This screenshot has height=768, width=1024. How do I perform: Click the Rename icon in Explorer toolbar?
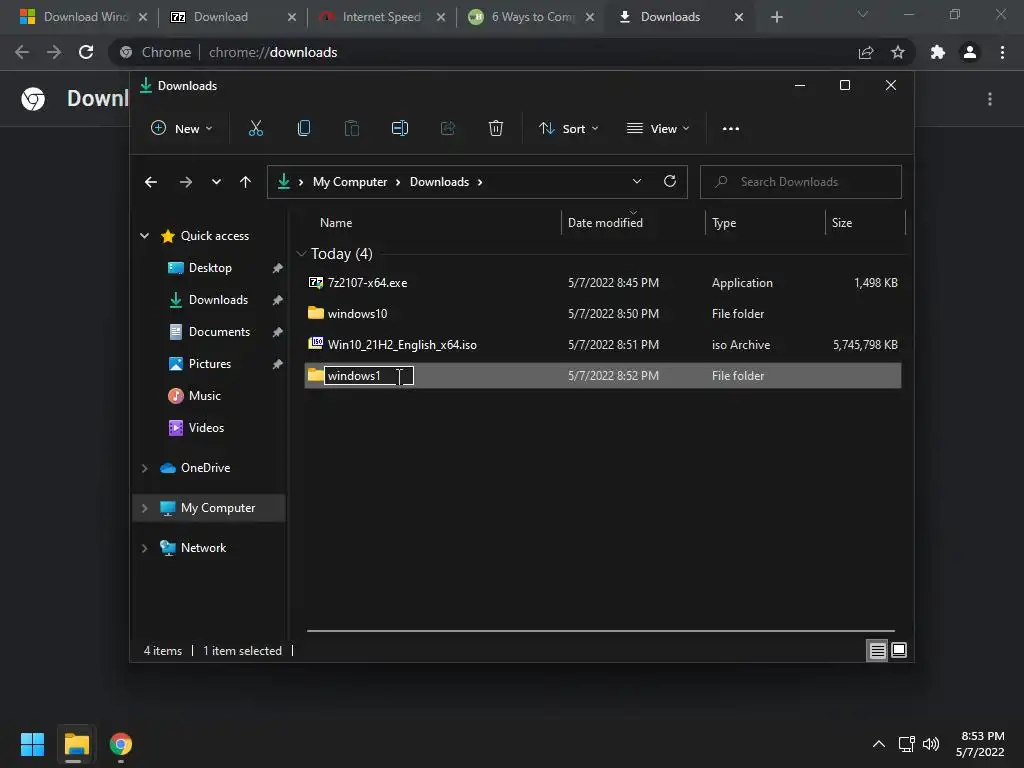pyautogui.click(x=400, y=129)
